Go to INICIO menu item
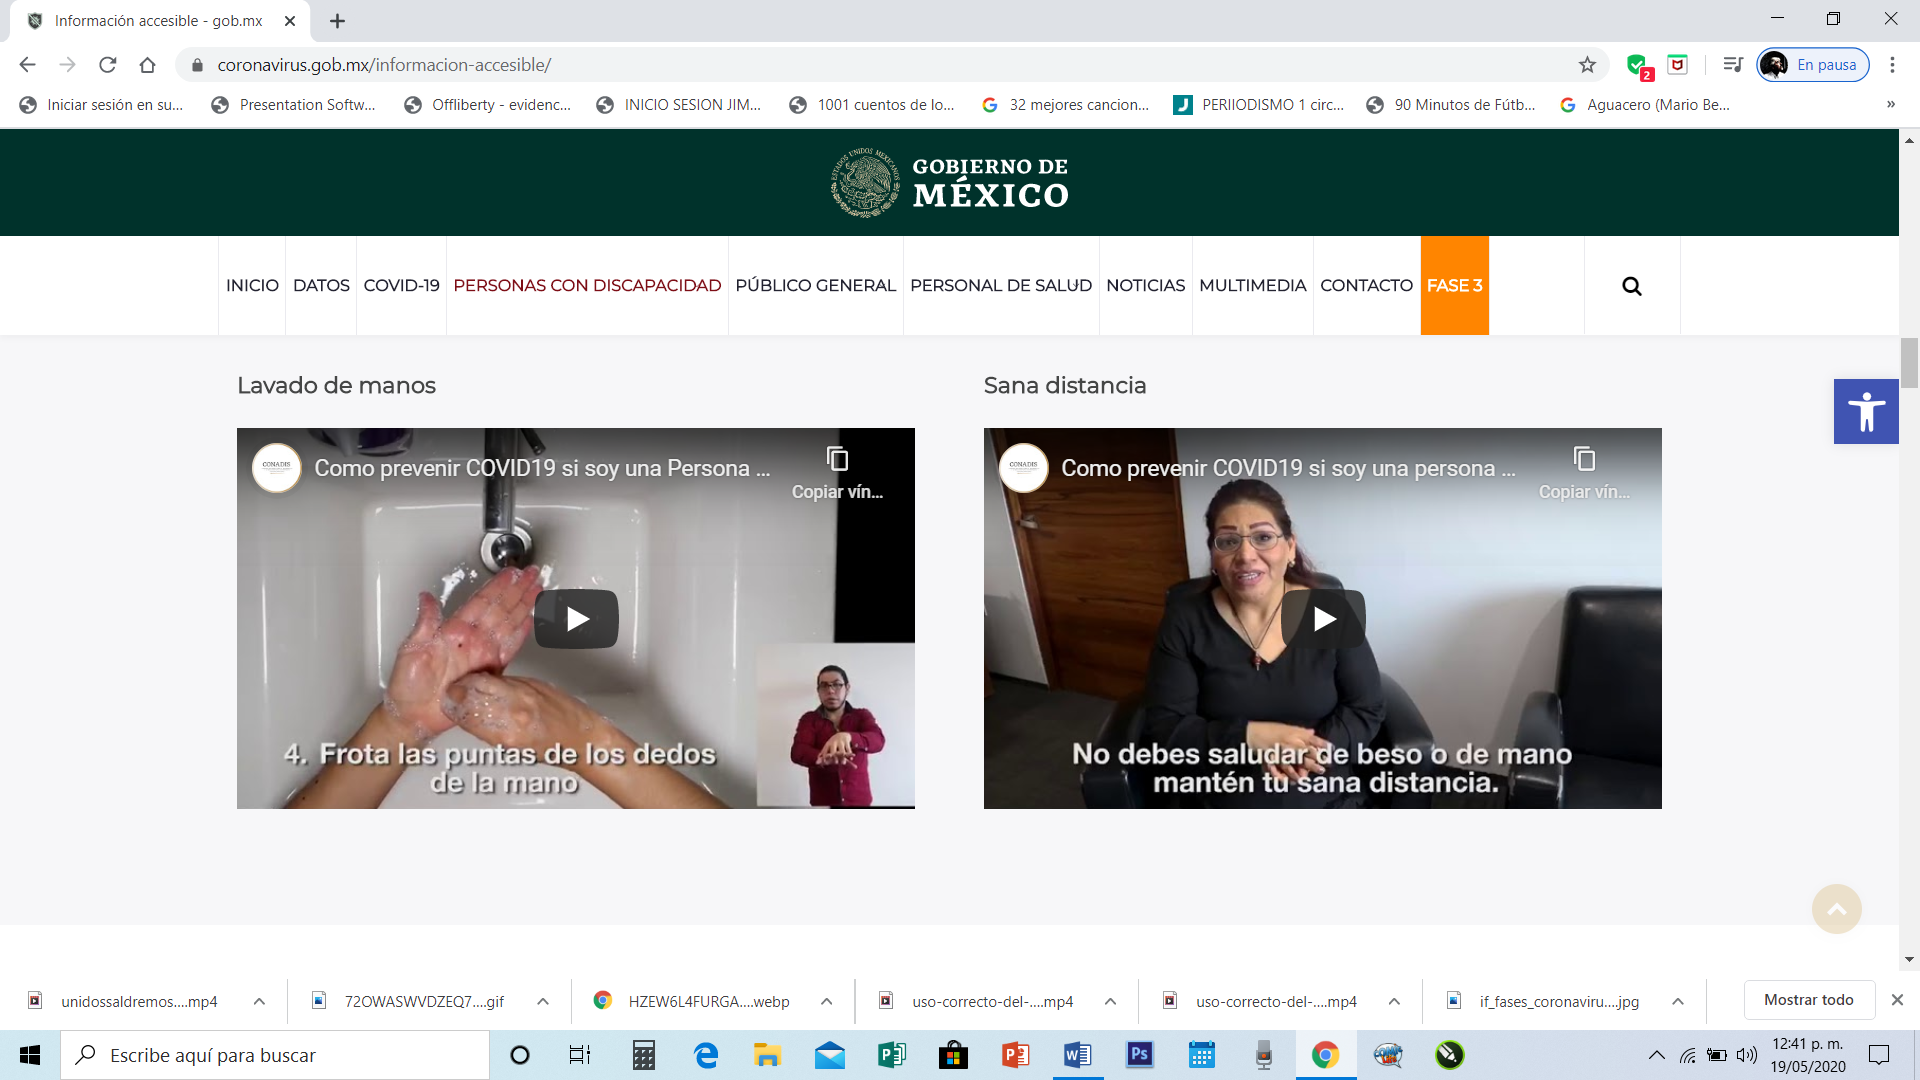 tap(252, 286)
